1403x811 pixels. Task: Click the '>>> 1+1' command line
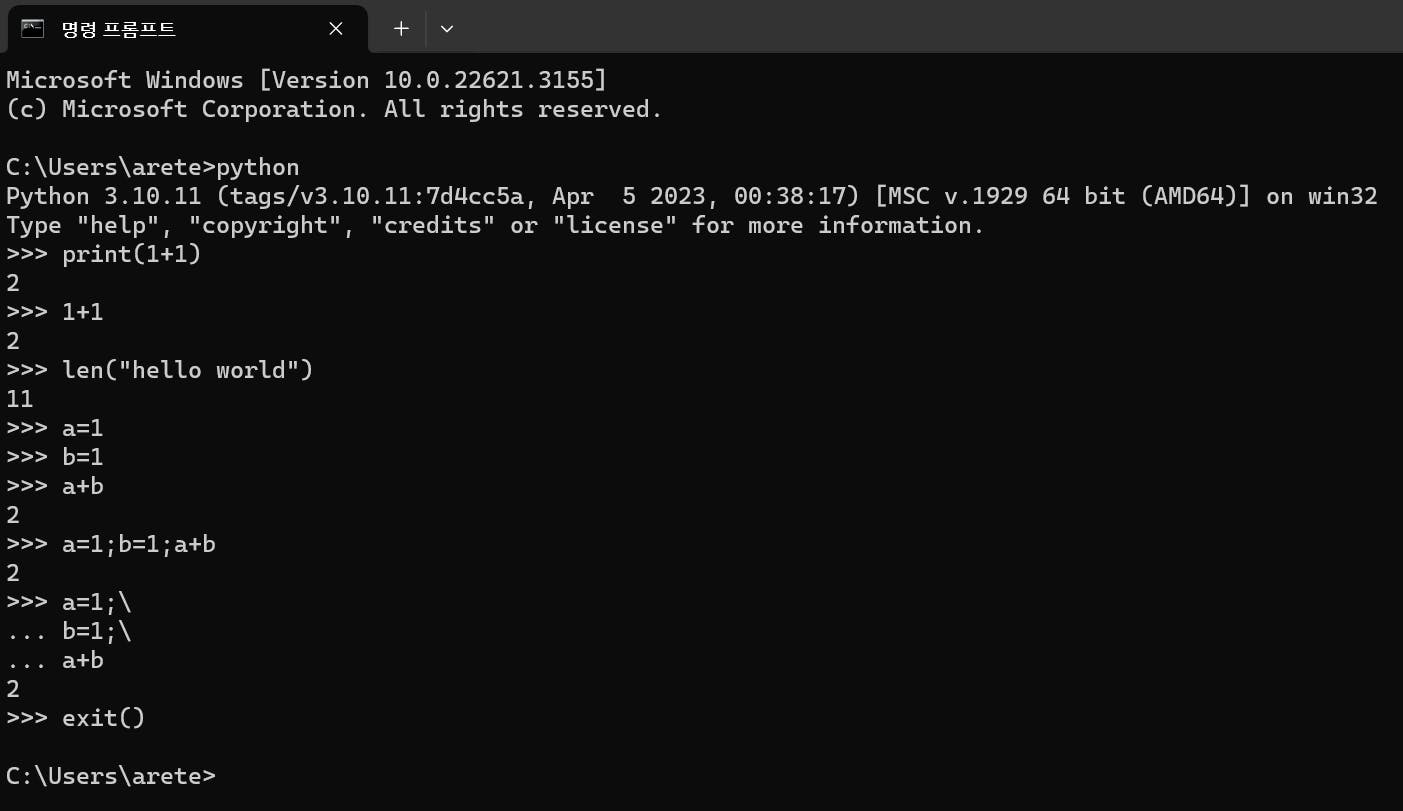55,312
